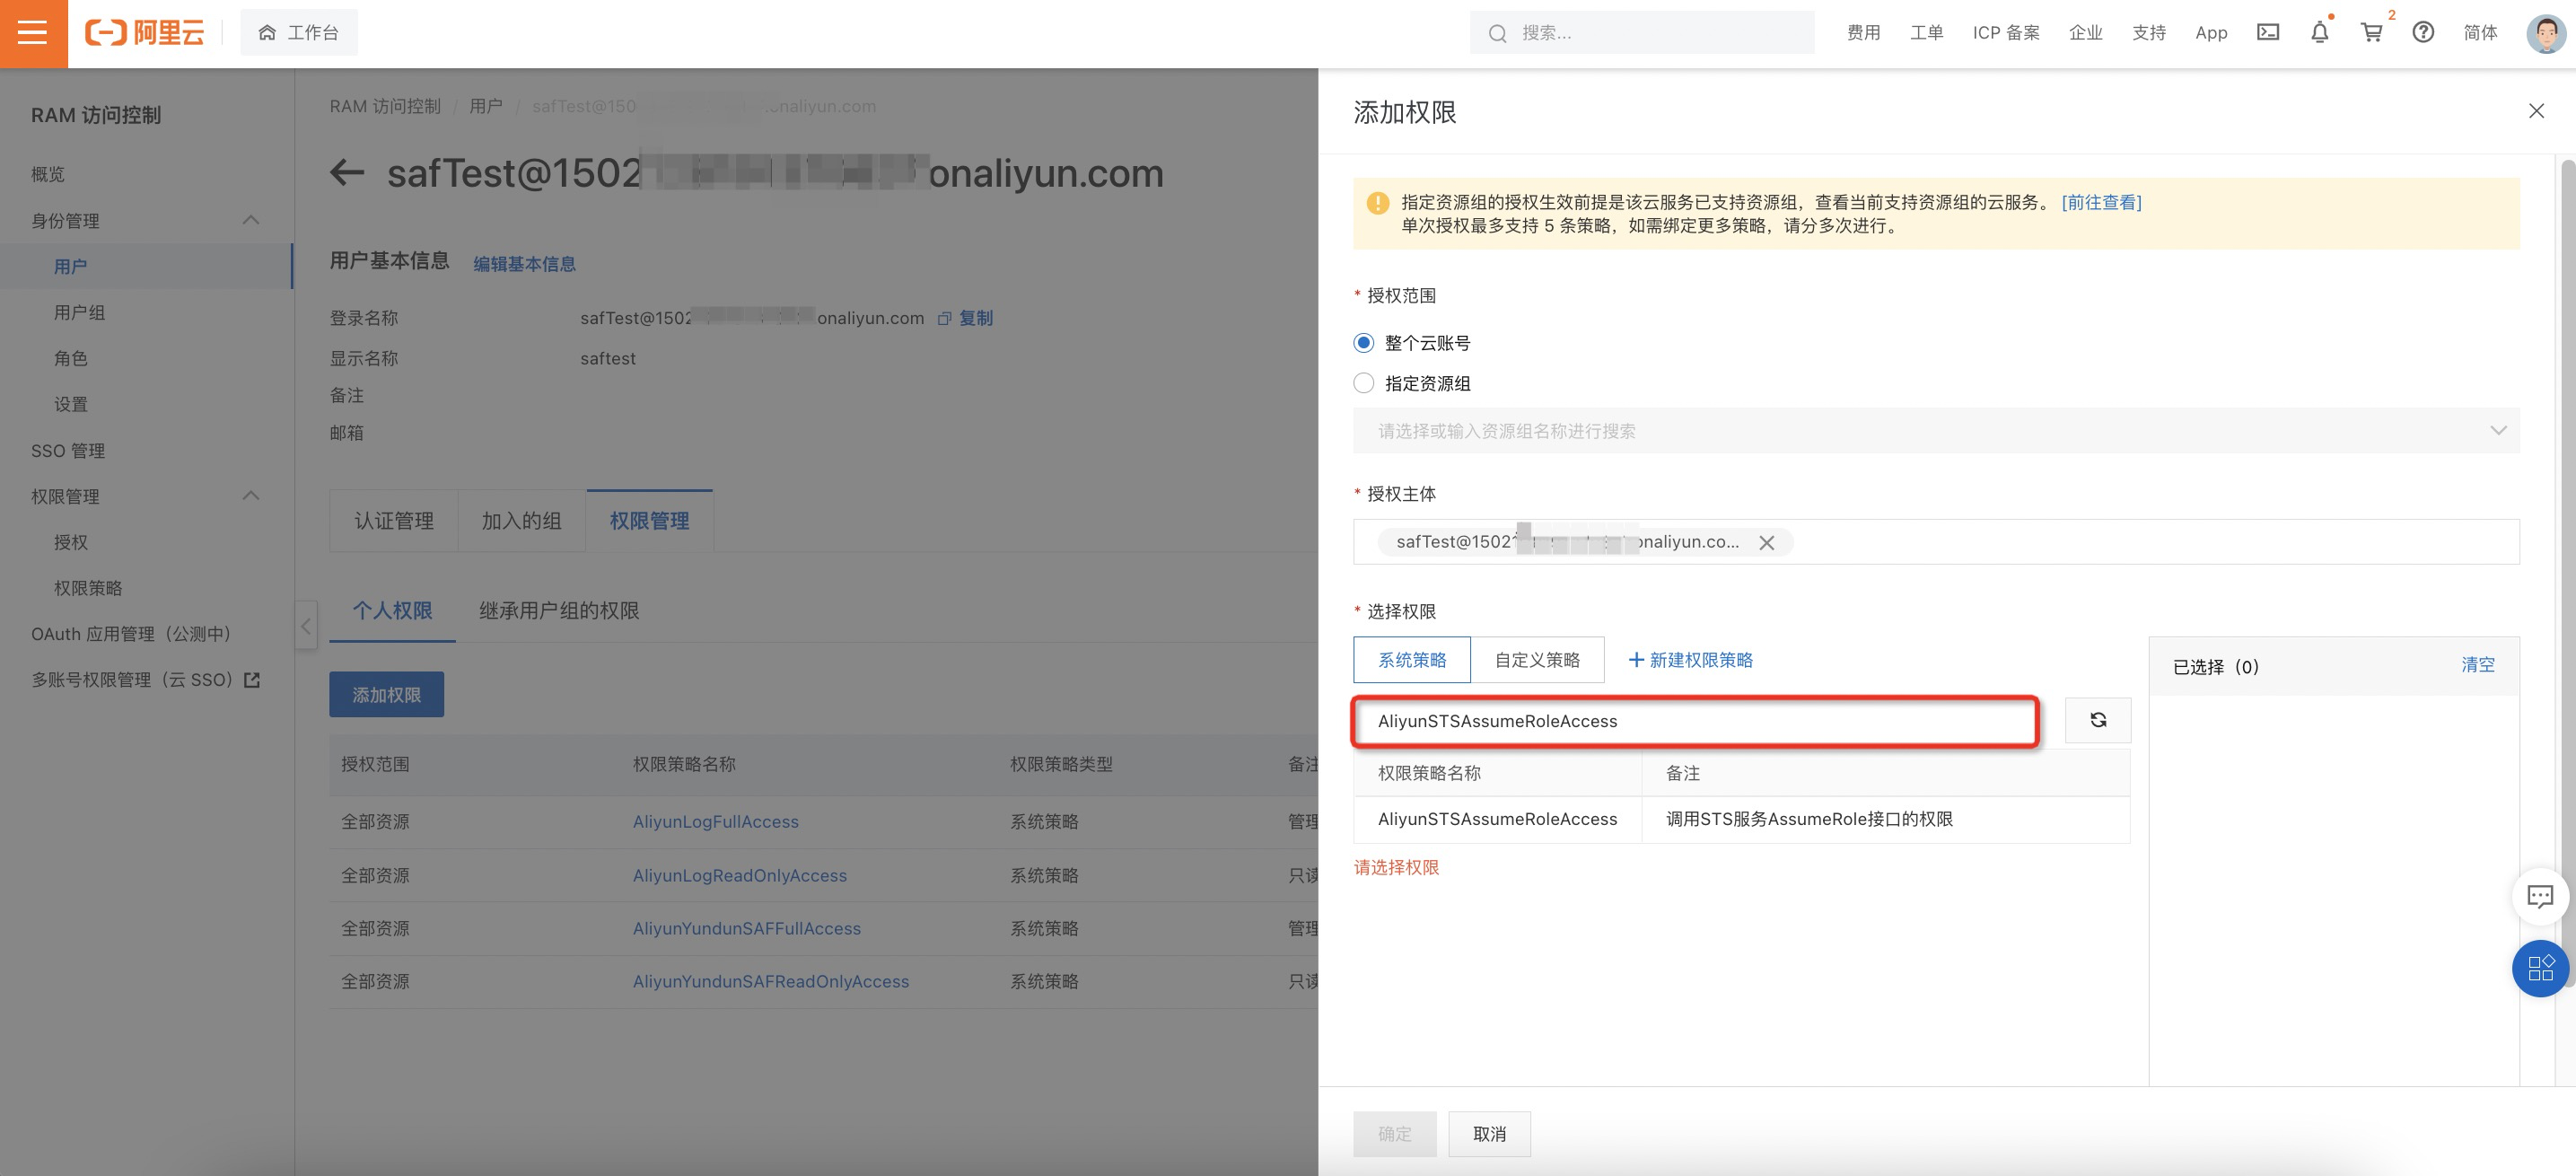Open ICP 备案 menu

click(2005, 33)
